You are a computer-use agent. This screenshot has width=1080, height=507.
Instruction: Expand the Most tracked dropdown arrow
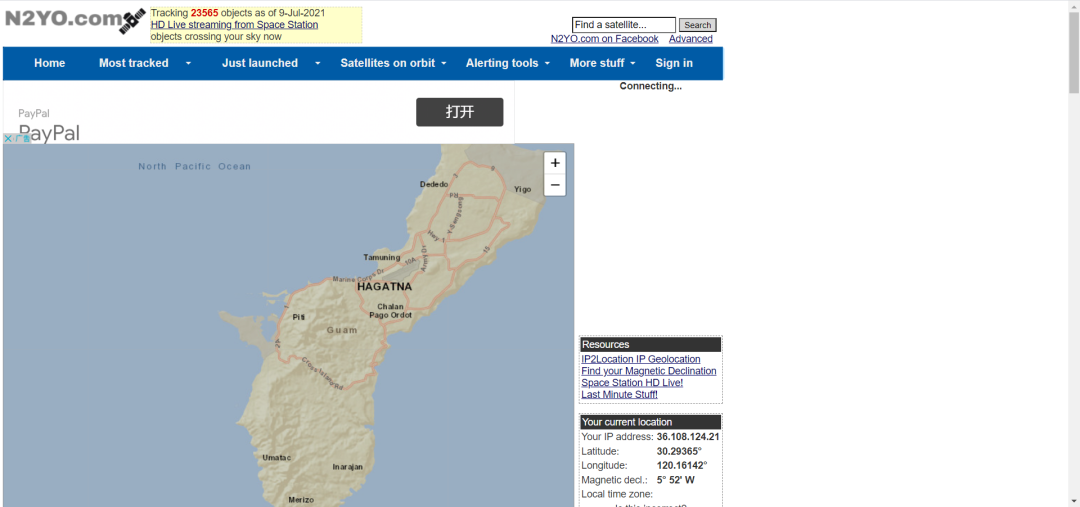tap(188, 63)
